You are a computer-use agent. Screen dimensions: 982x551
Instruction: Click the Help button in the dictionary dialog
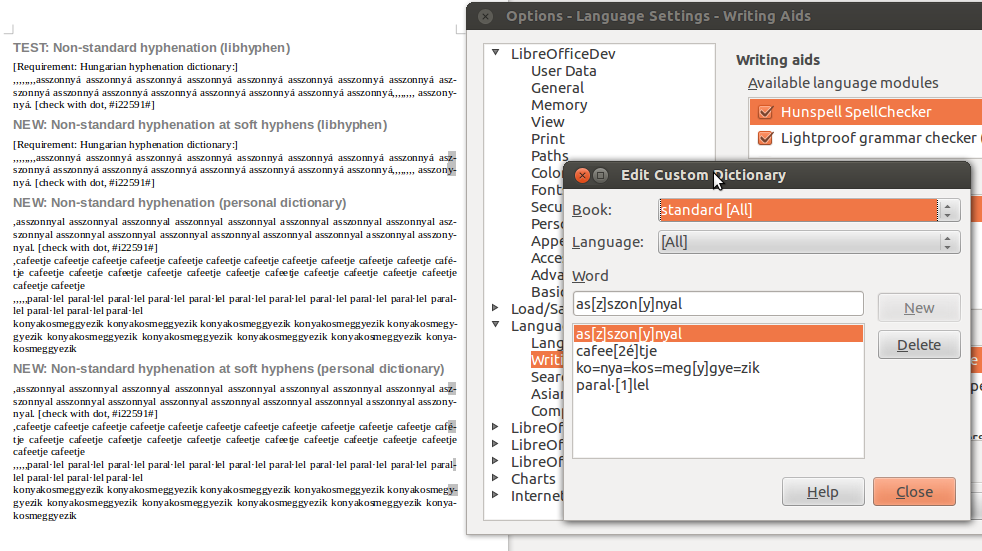point(822,492)
